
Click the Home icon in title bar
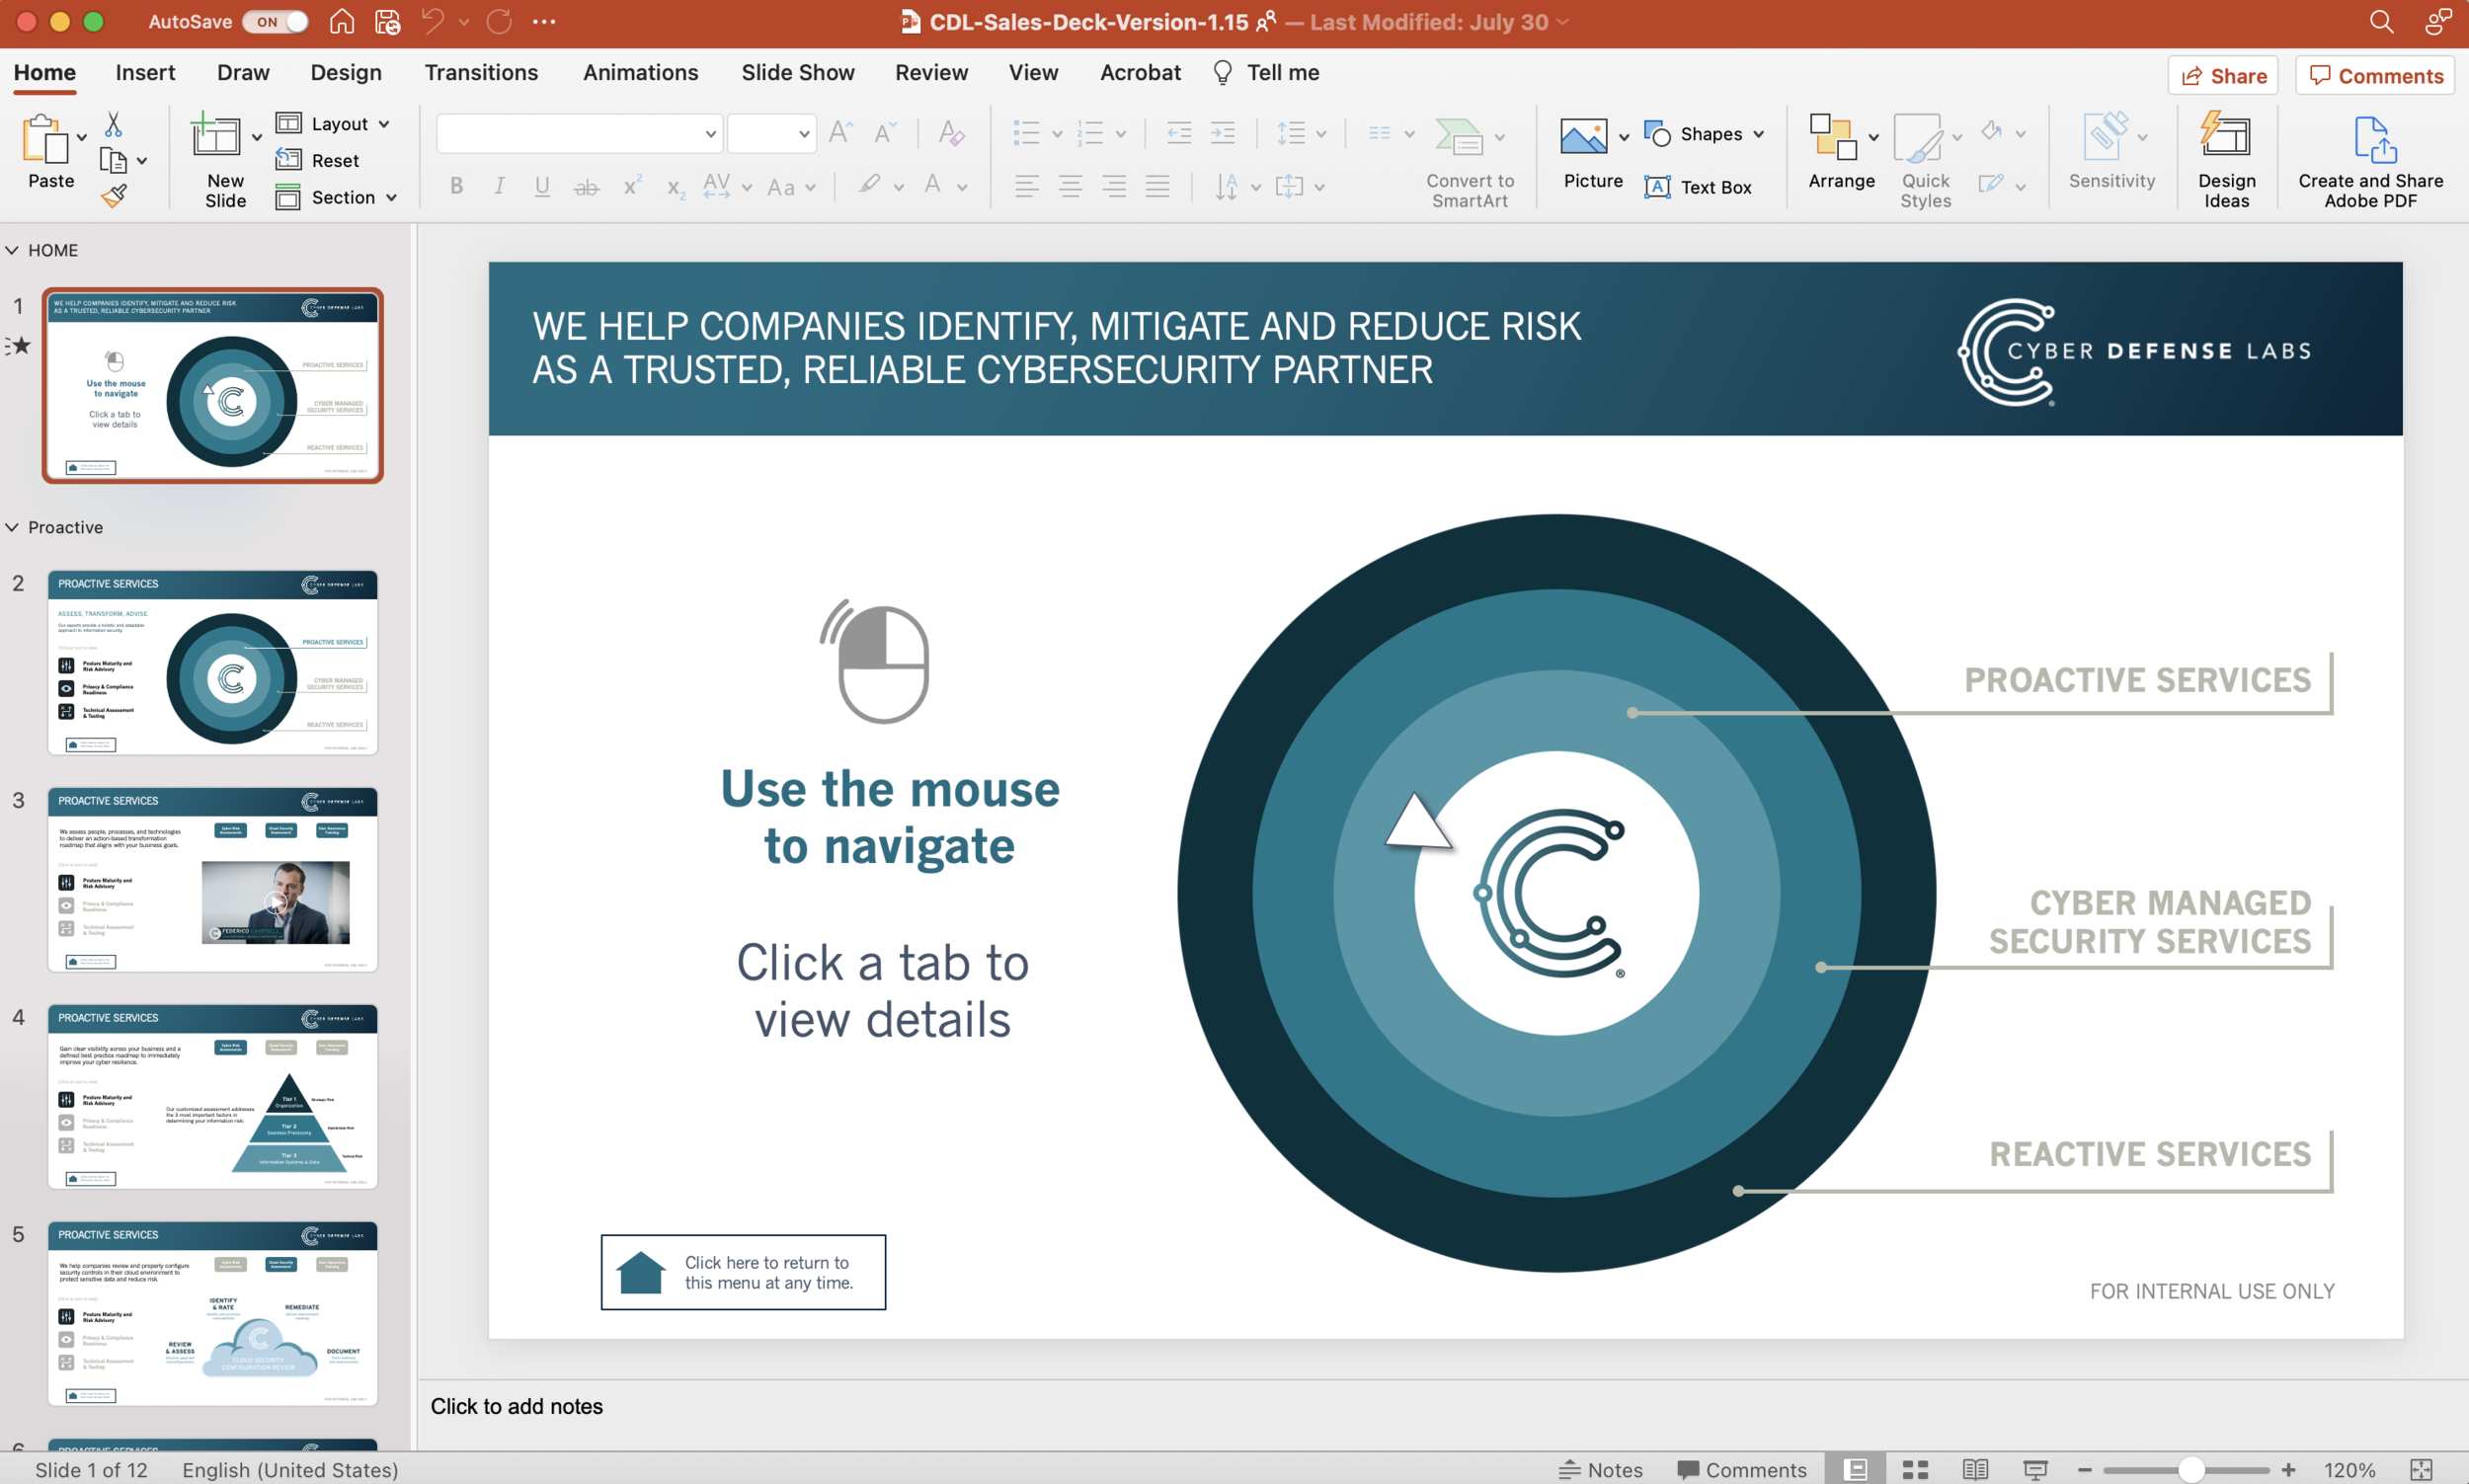(x=342, y=22)
